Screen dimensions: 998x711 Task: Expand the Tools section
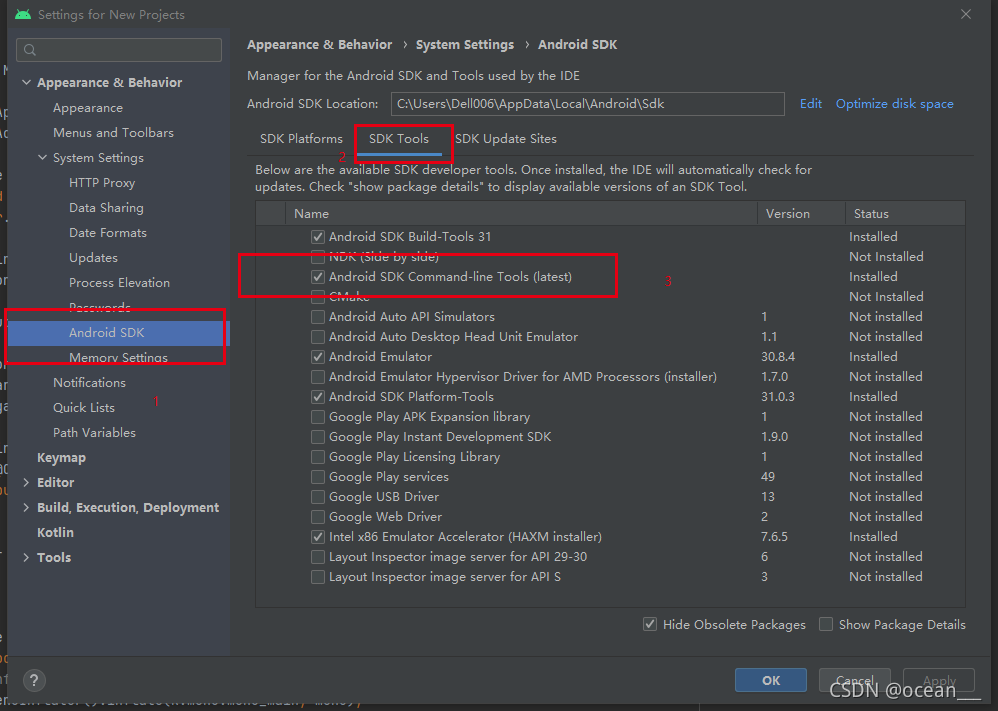[26, 558]
